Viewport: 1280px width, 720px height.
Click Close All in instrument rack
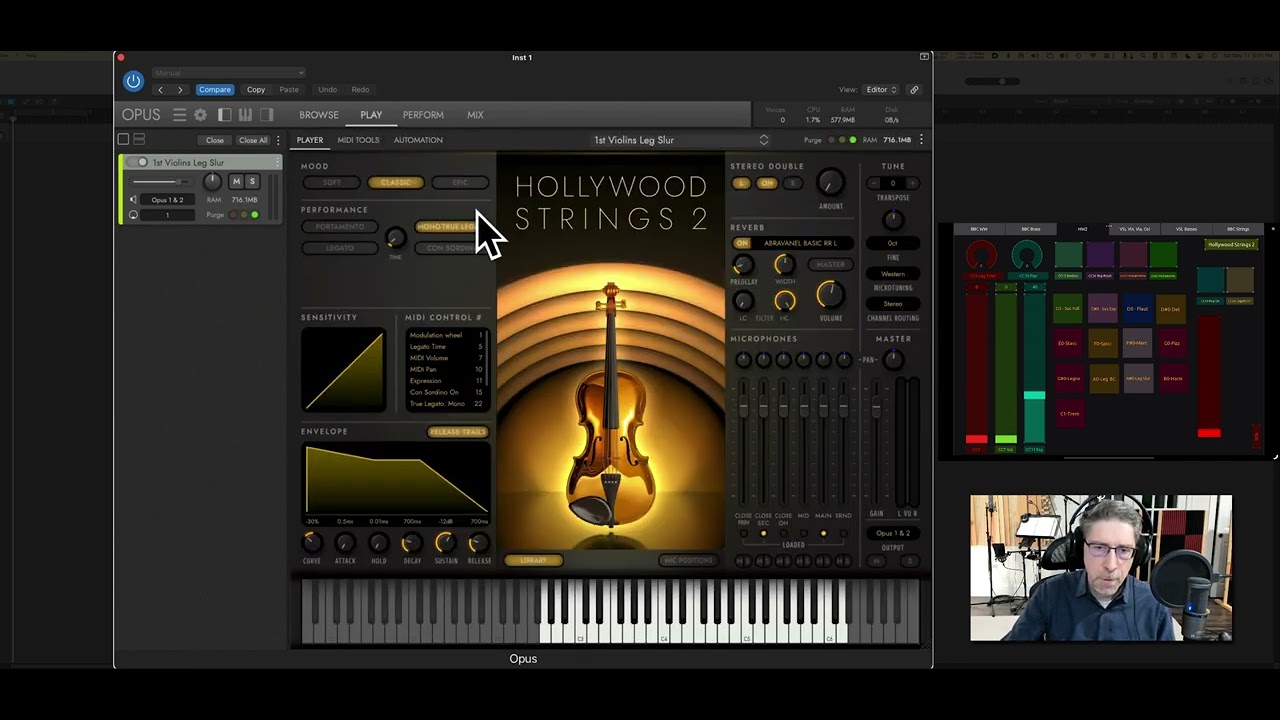pyautogui.click(x=253, y=140)
